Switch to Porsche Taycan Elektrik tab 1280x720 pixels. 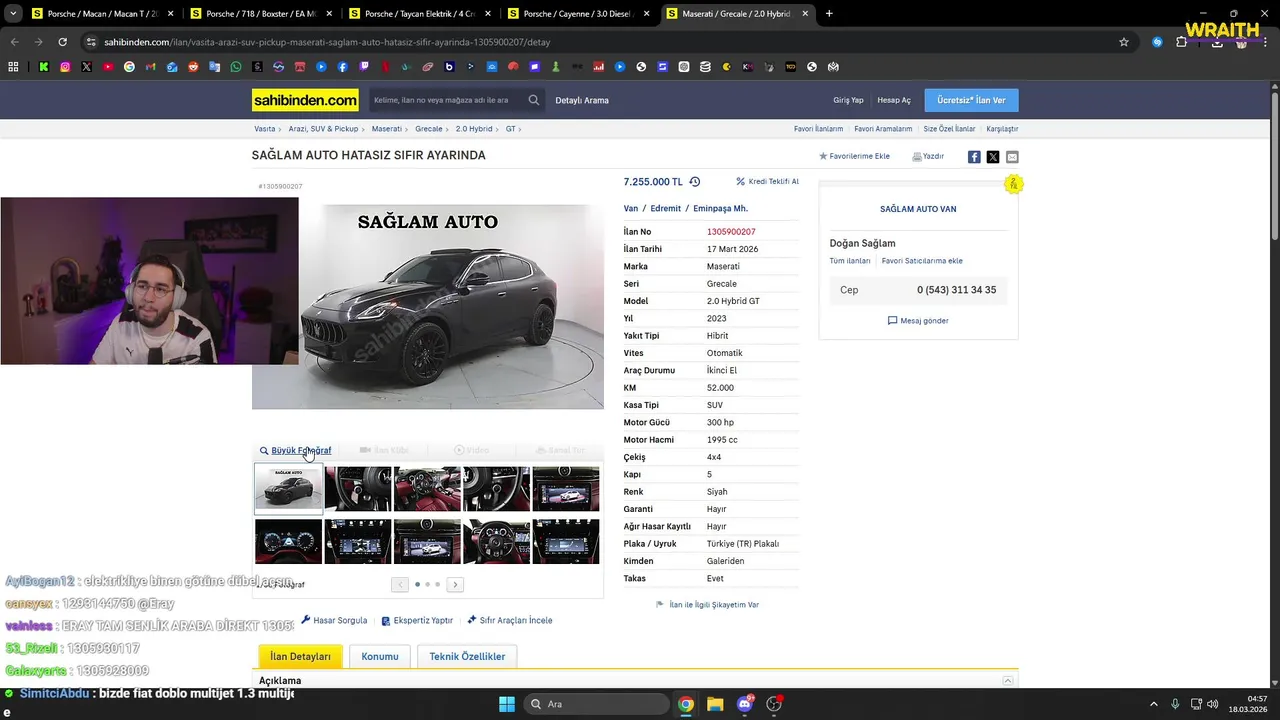[418, 14]
